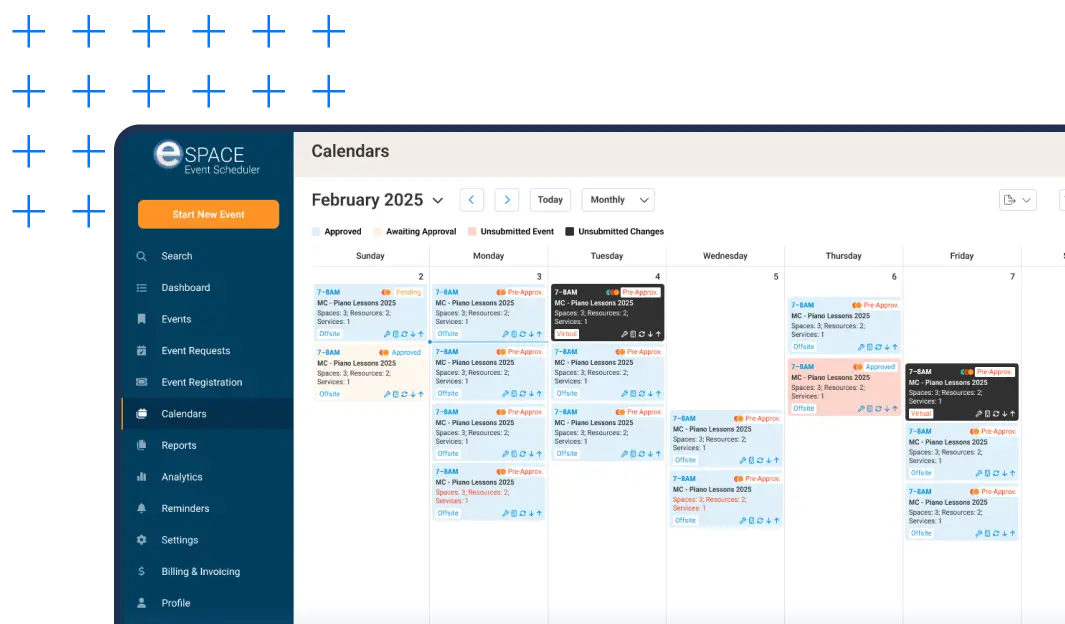Click the bar chart icon for Analytics

(141, 477)
